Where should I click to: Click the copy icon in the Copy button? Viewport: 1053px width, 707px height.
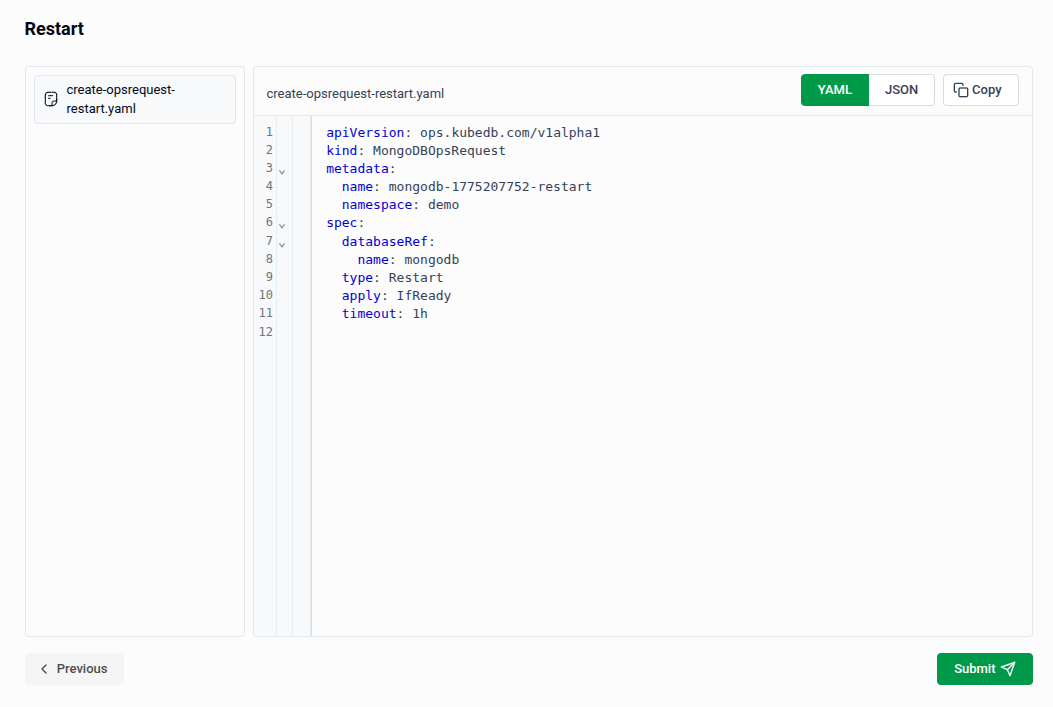pos(963,89)
